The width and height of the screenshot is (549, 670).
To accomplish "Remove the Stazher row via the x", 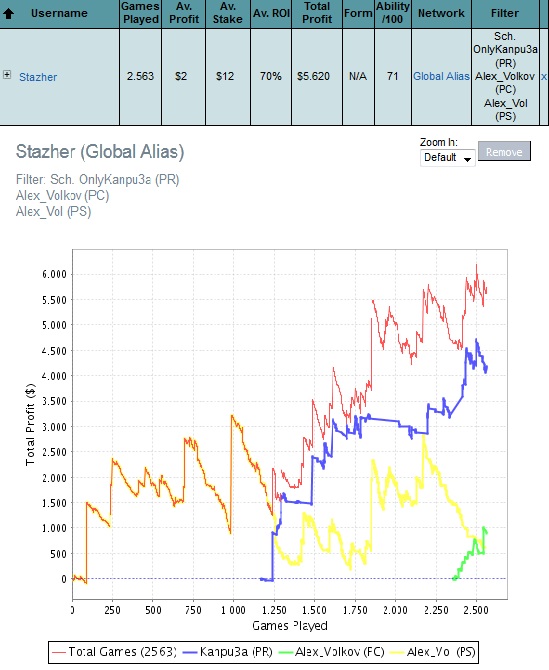I will point(543,77).
